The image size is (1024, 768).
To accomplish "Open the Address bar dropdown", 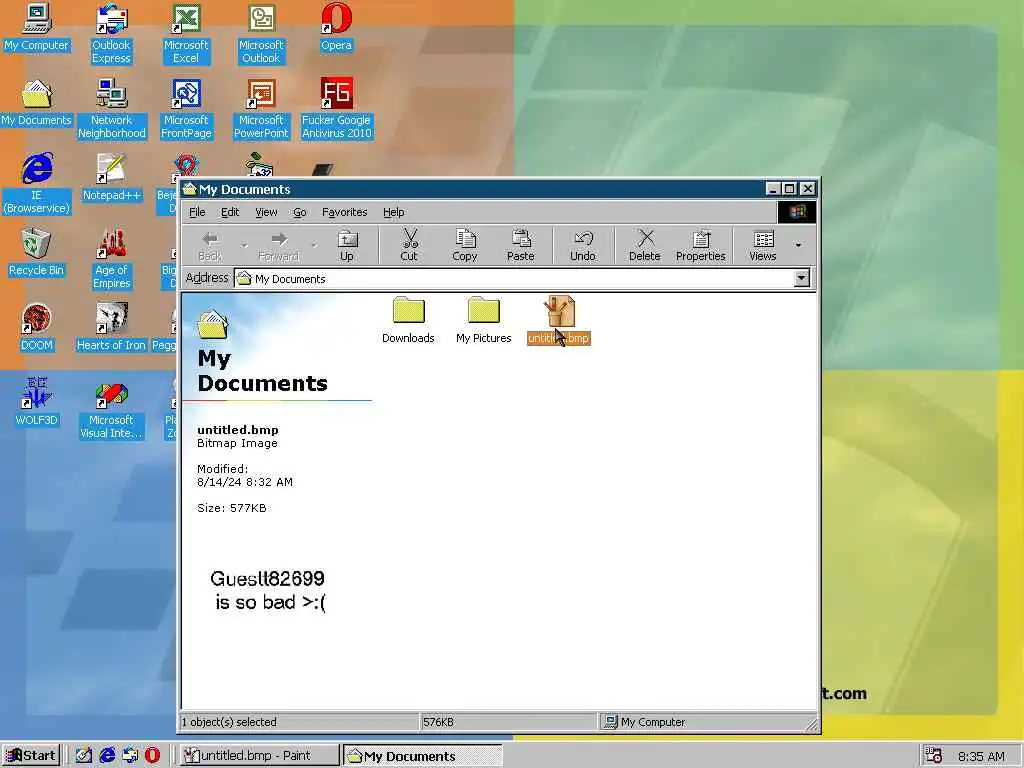I will [x=801, y=279].
